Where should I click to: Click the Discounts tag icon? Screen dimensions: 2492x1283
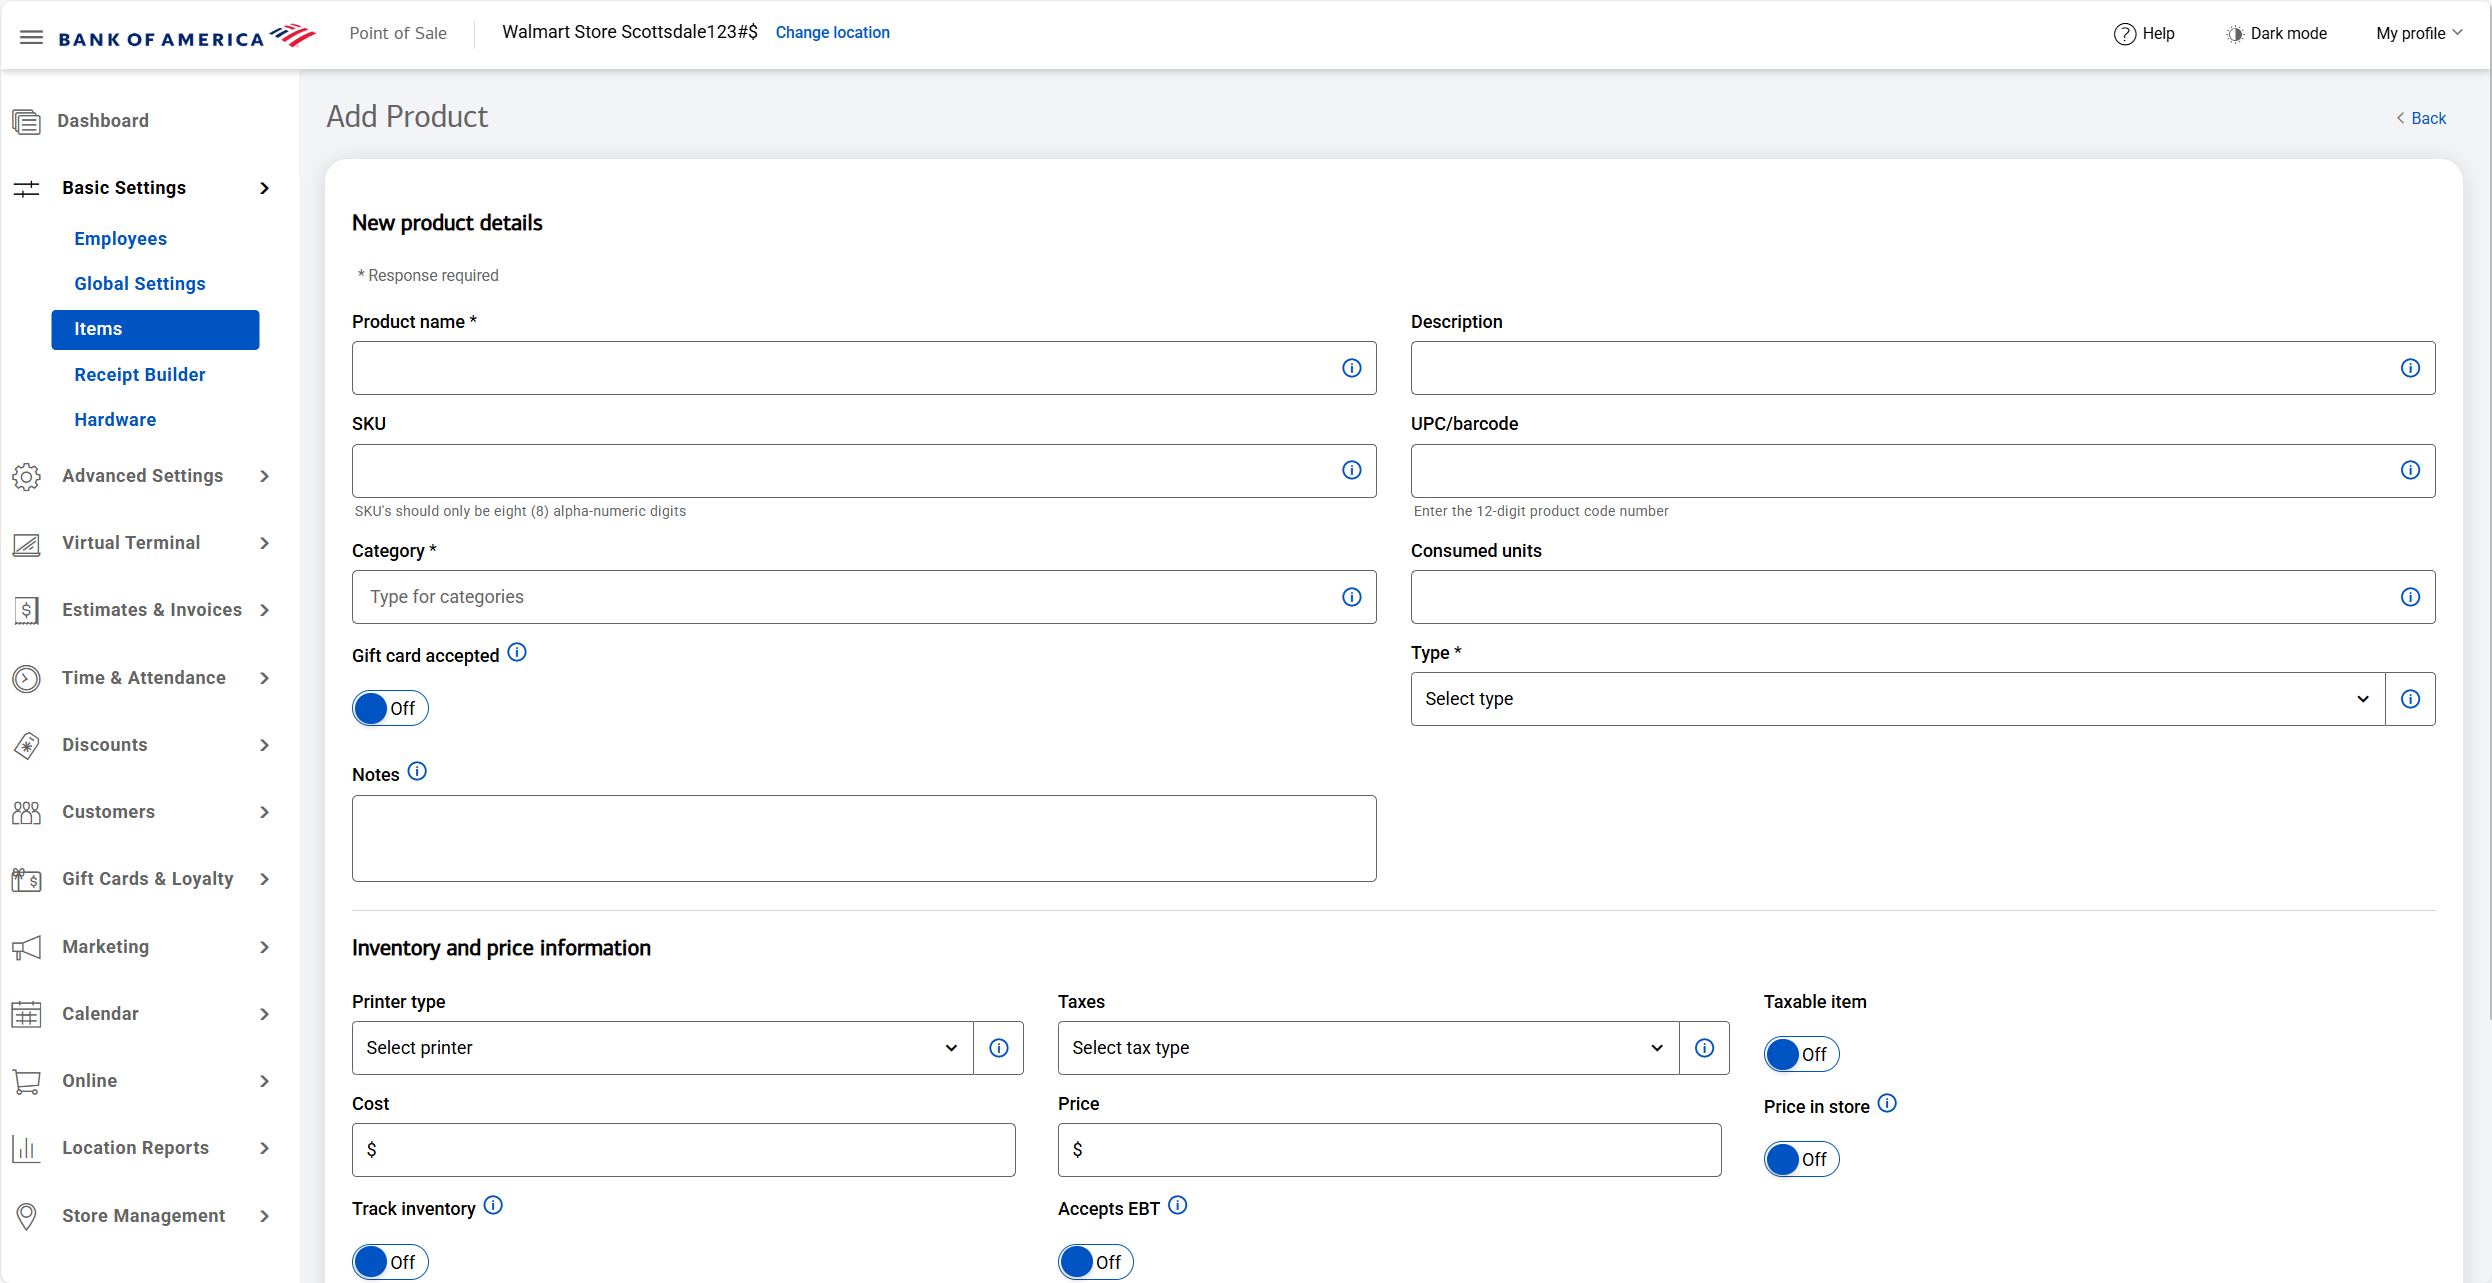coord(27,745)
